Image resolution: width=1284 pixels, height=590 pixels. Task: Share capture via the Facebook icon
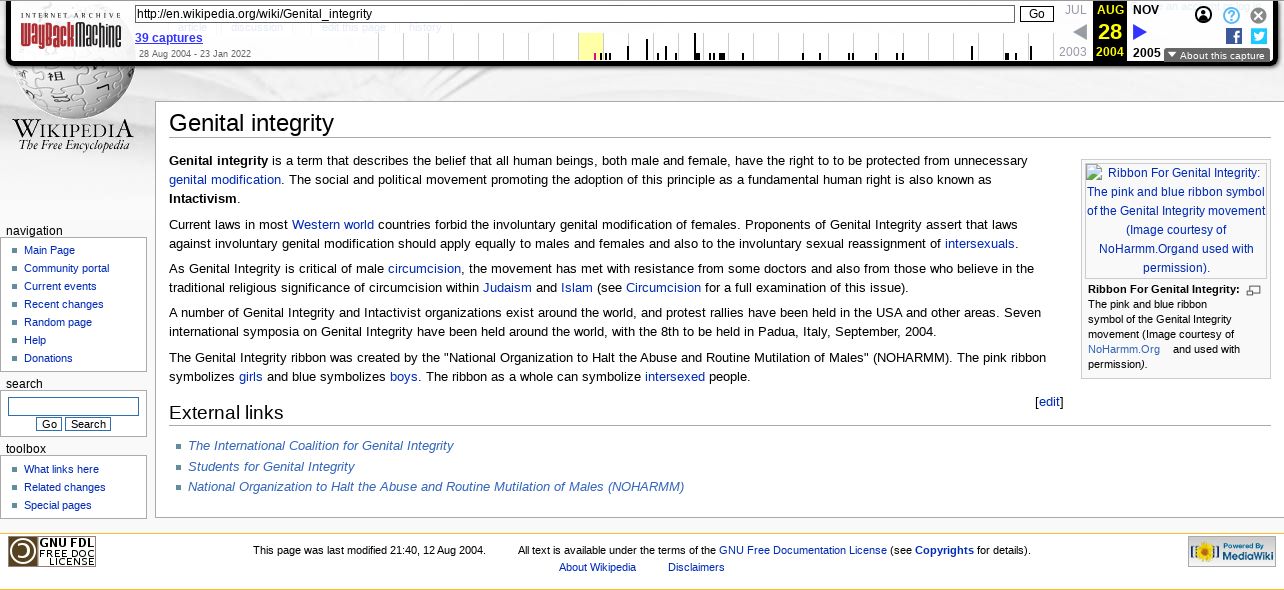[1233, 36]
